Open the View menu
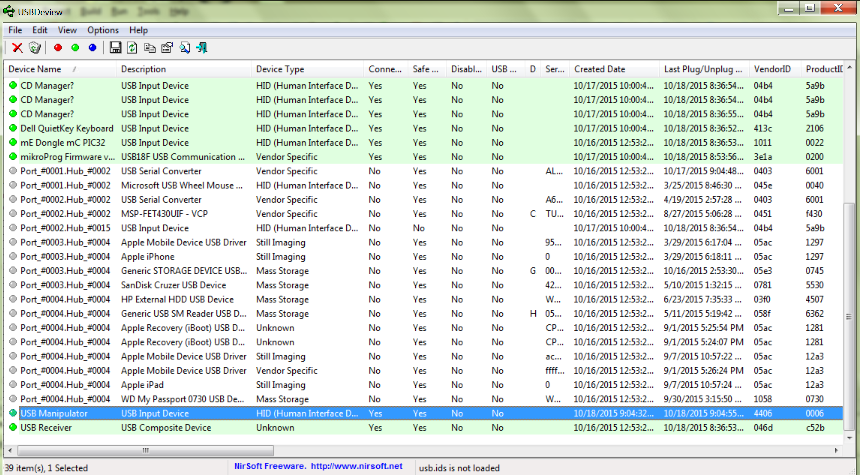This screenshot has height=475, width=860. (x=67, y=30)
